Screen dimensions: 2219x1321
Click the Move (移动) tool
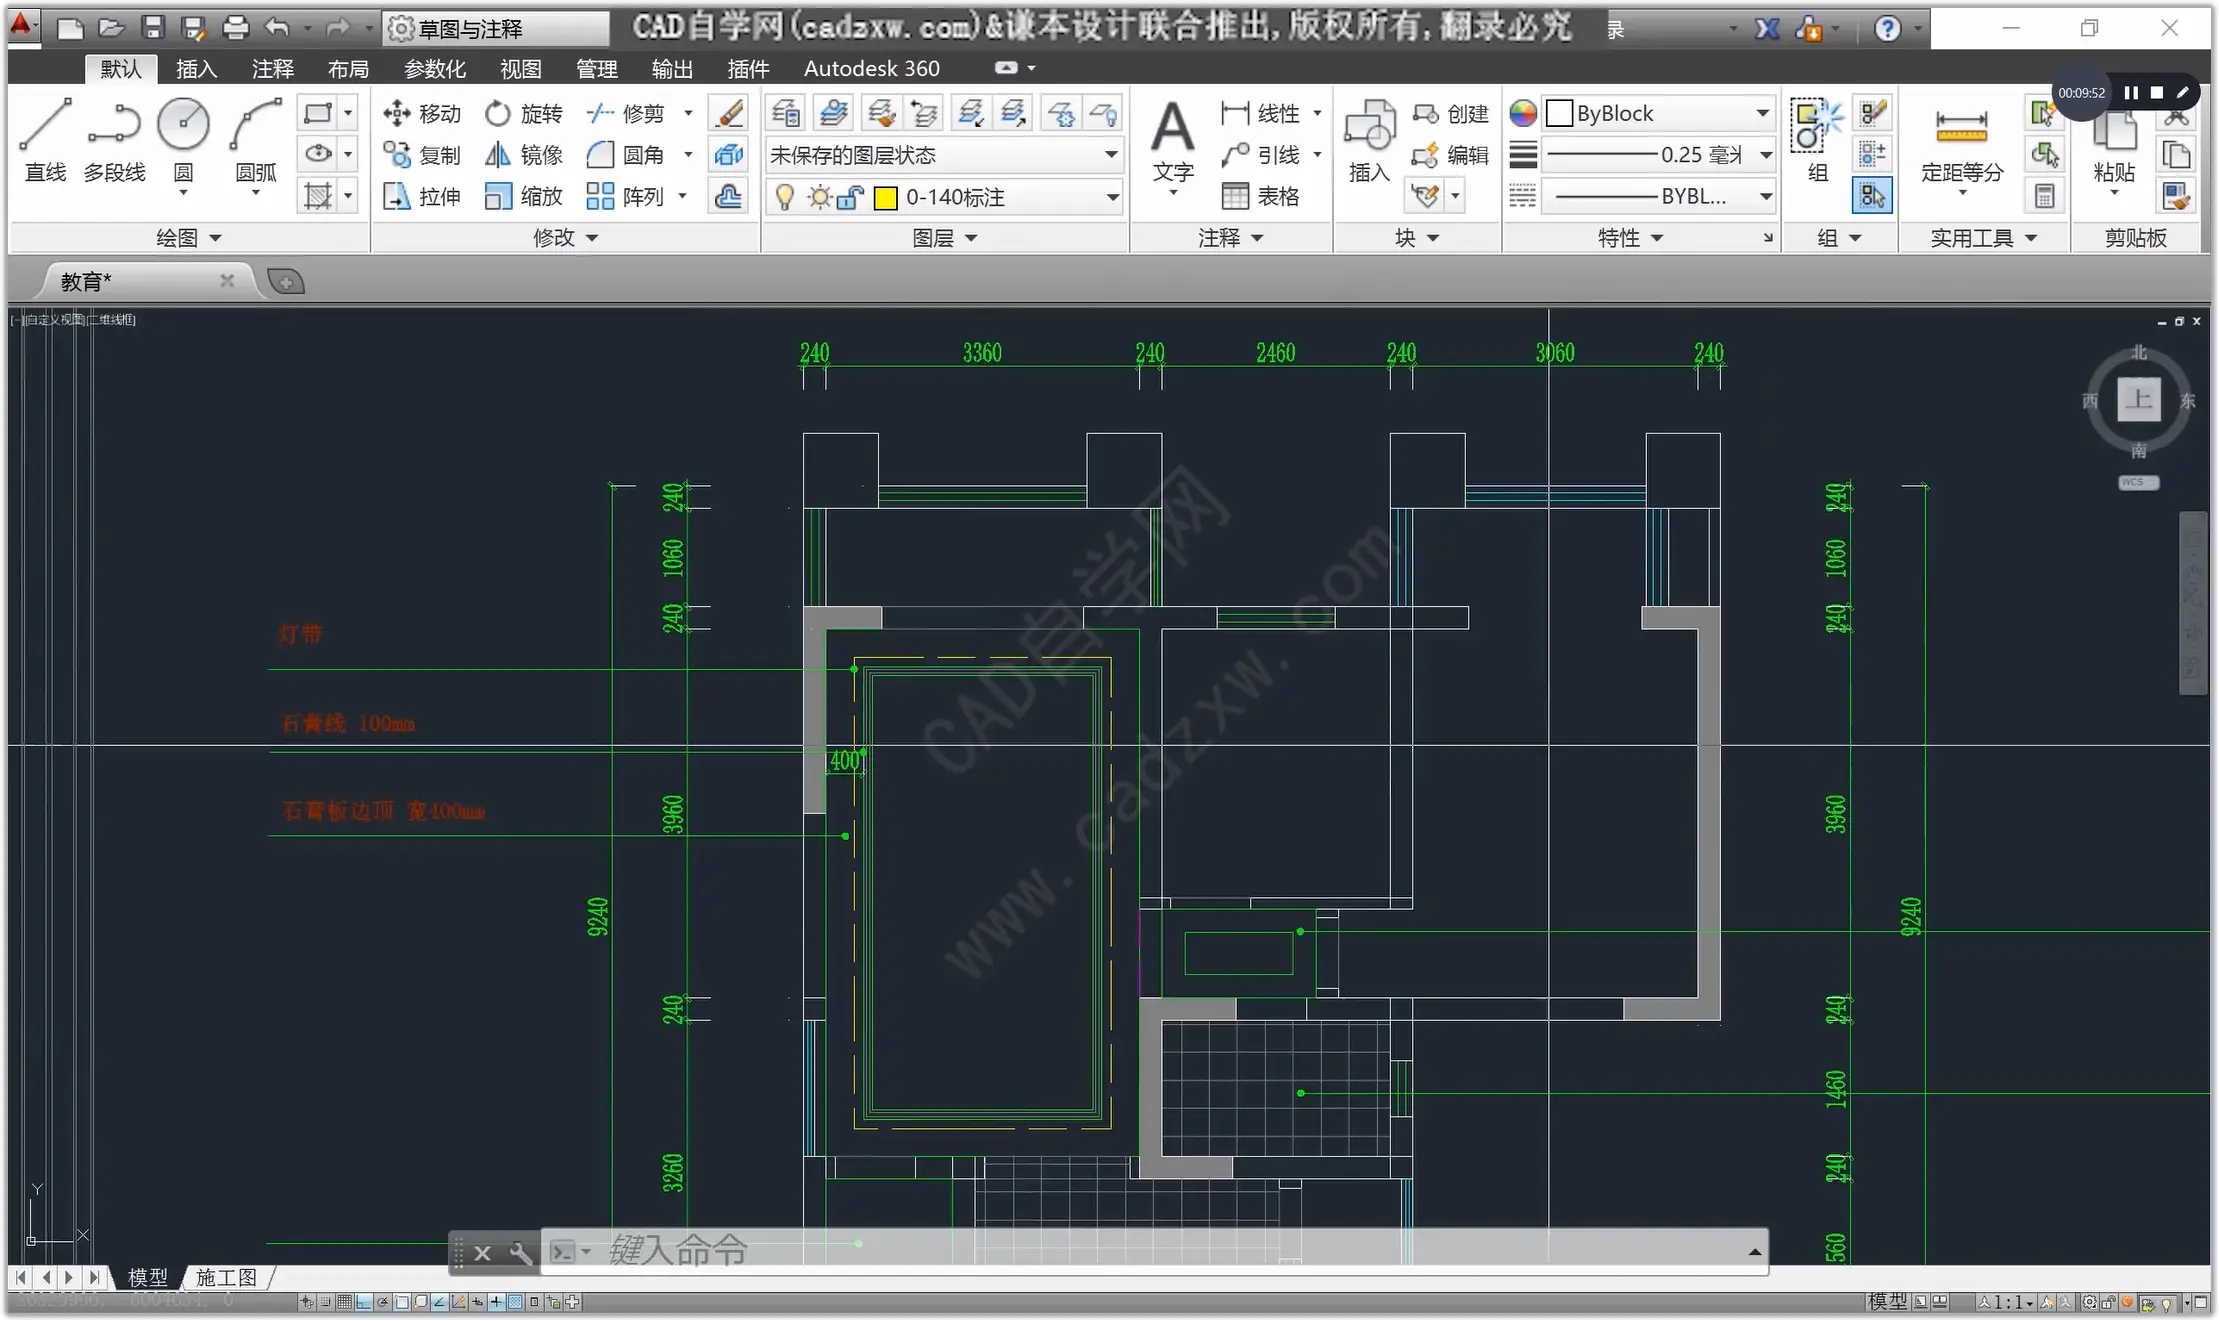(421, 113)
